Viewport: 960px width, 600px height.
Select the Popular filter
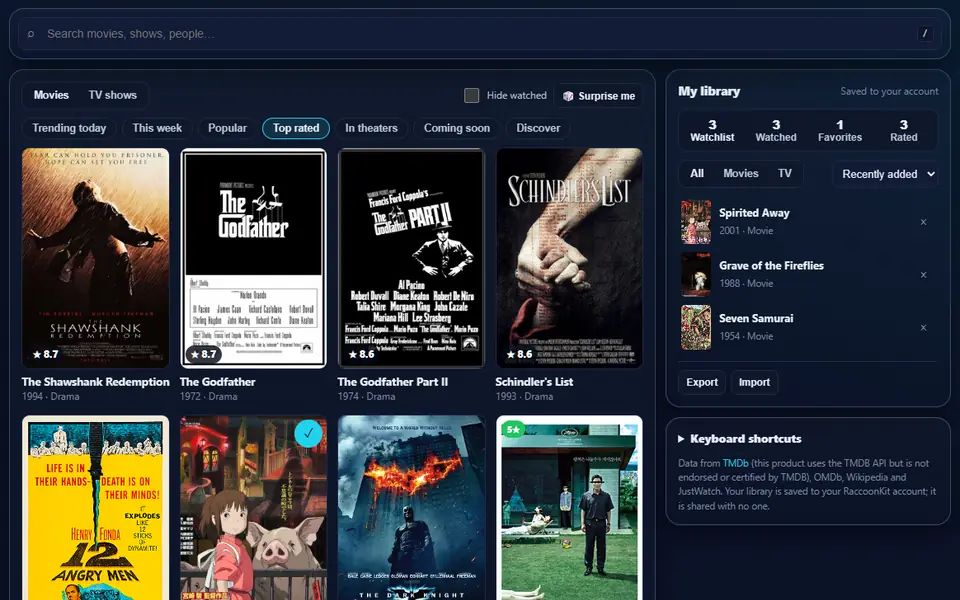point(227,128)
